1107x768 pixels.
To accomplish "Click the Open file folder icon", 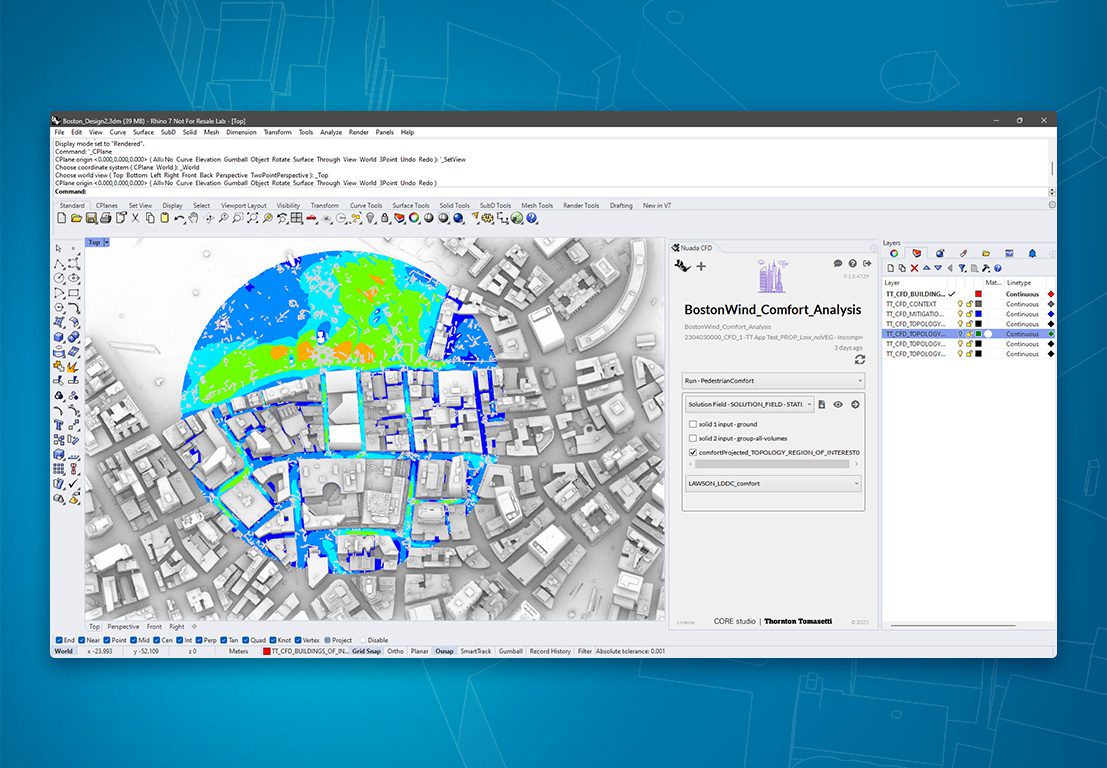I will 76,219.
